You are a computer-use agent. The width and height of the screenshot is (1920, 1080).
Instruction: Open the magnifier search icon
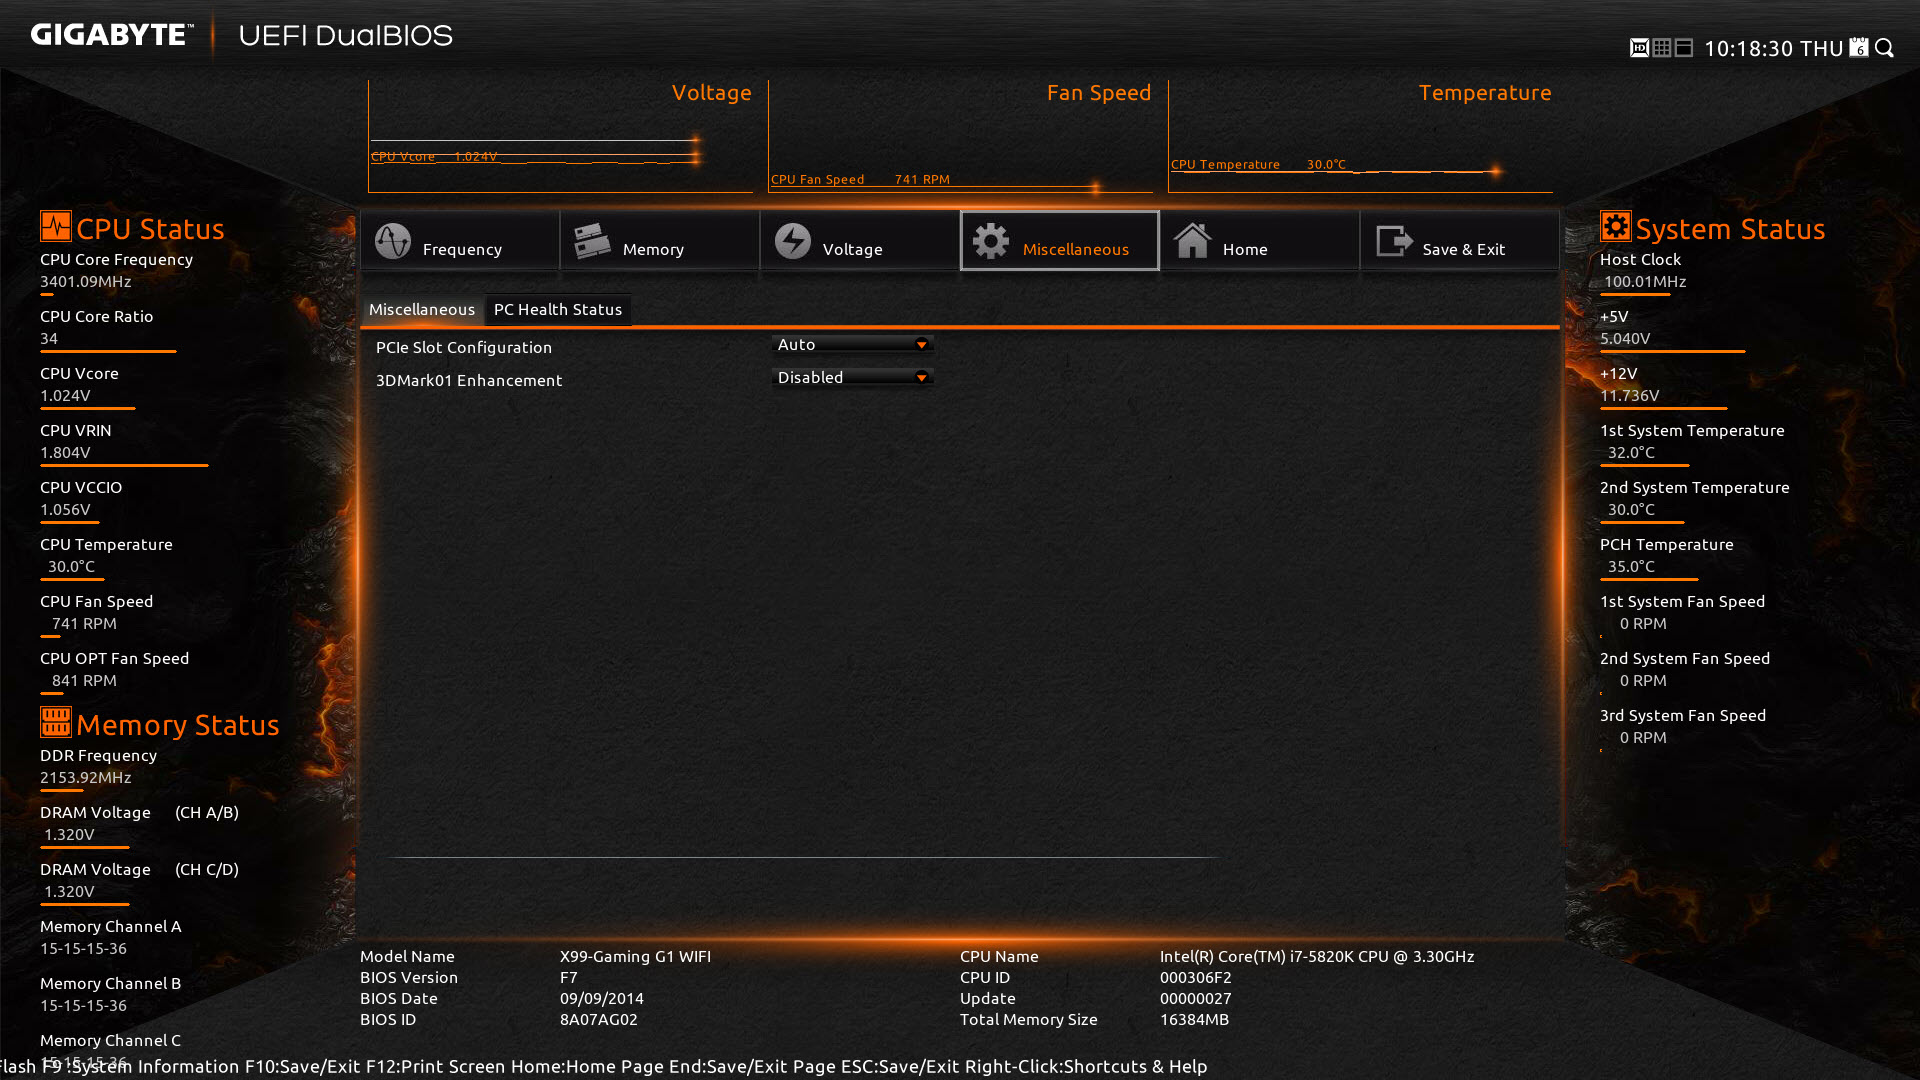pos(1885,48)
